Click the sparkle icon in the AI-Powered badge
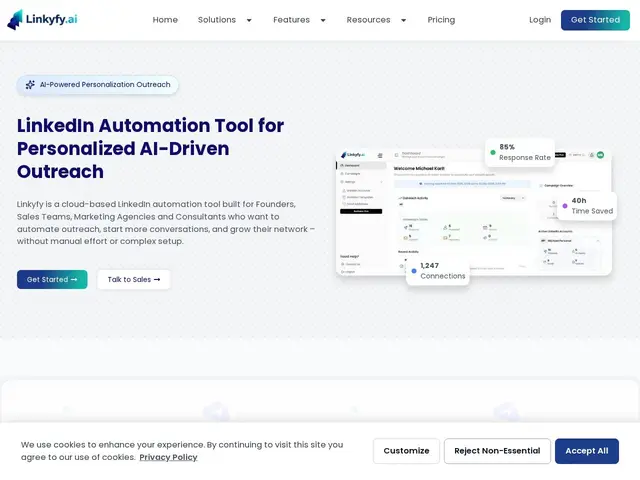This screenshot has width=640, height=480. pos(30,85)
